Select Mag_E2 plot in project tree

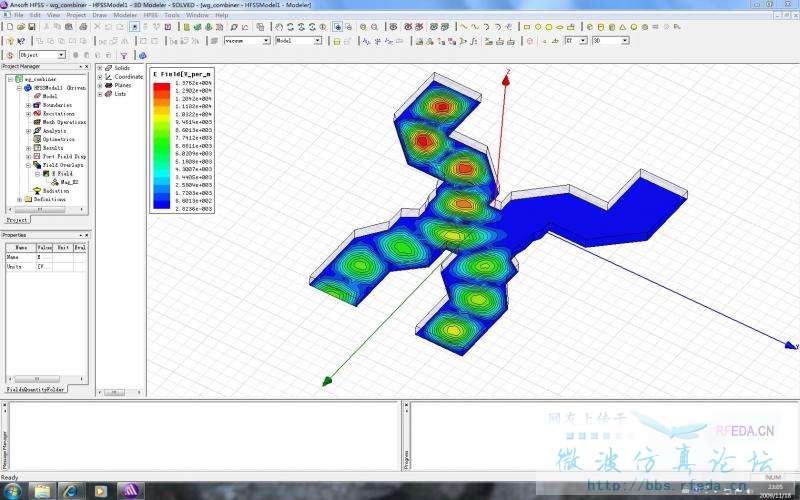[69, 182]
